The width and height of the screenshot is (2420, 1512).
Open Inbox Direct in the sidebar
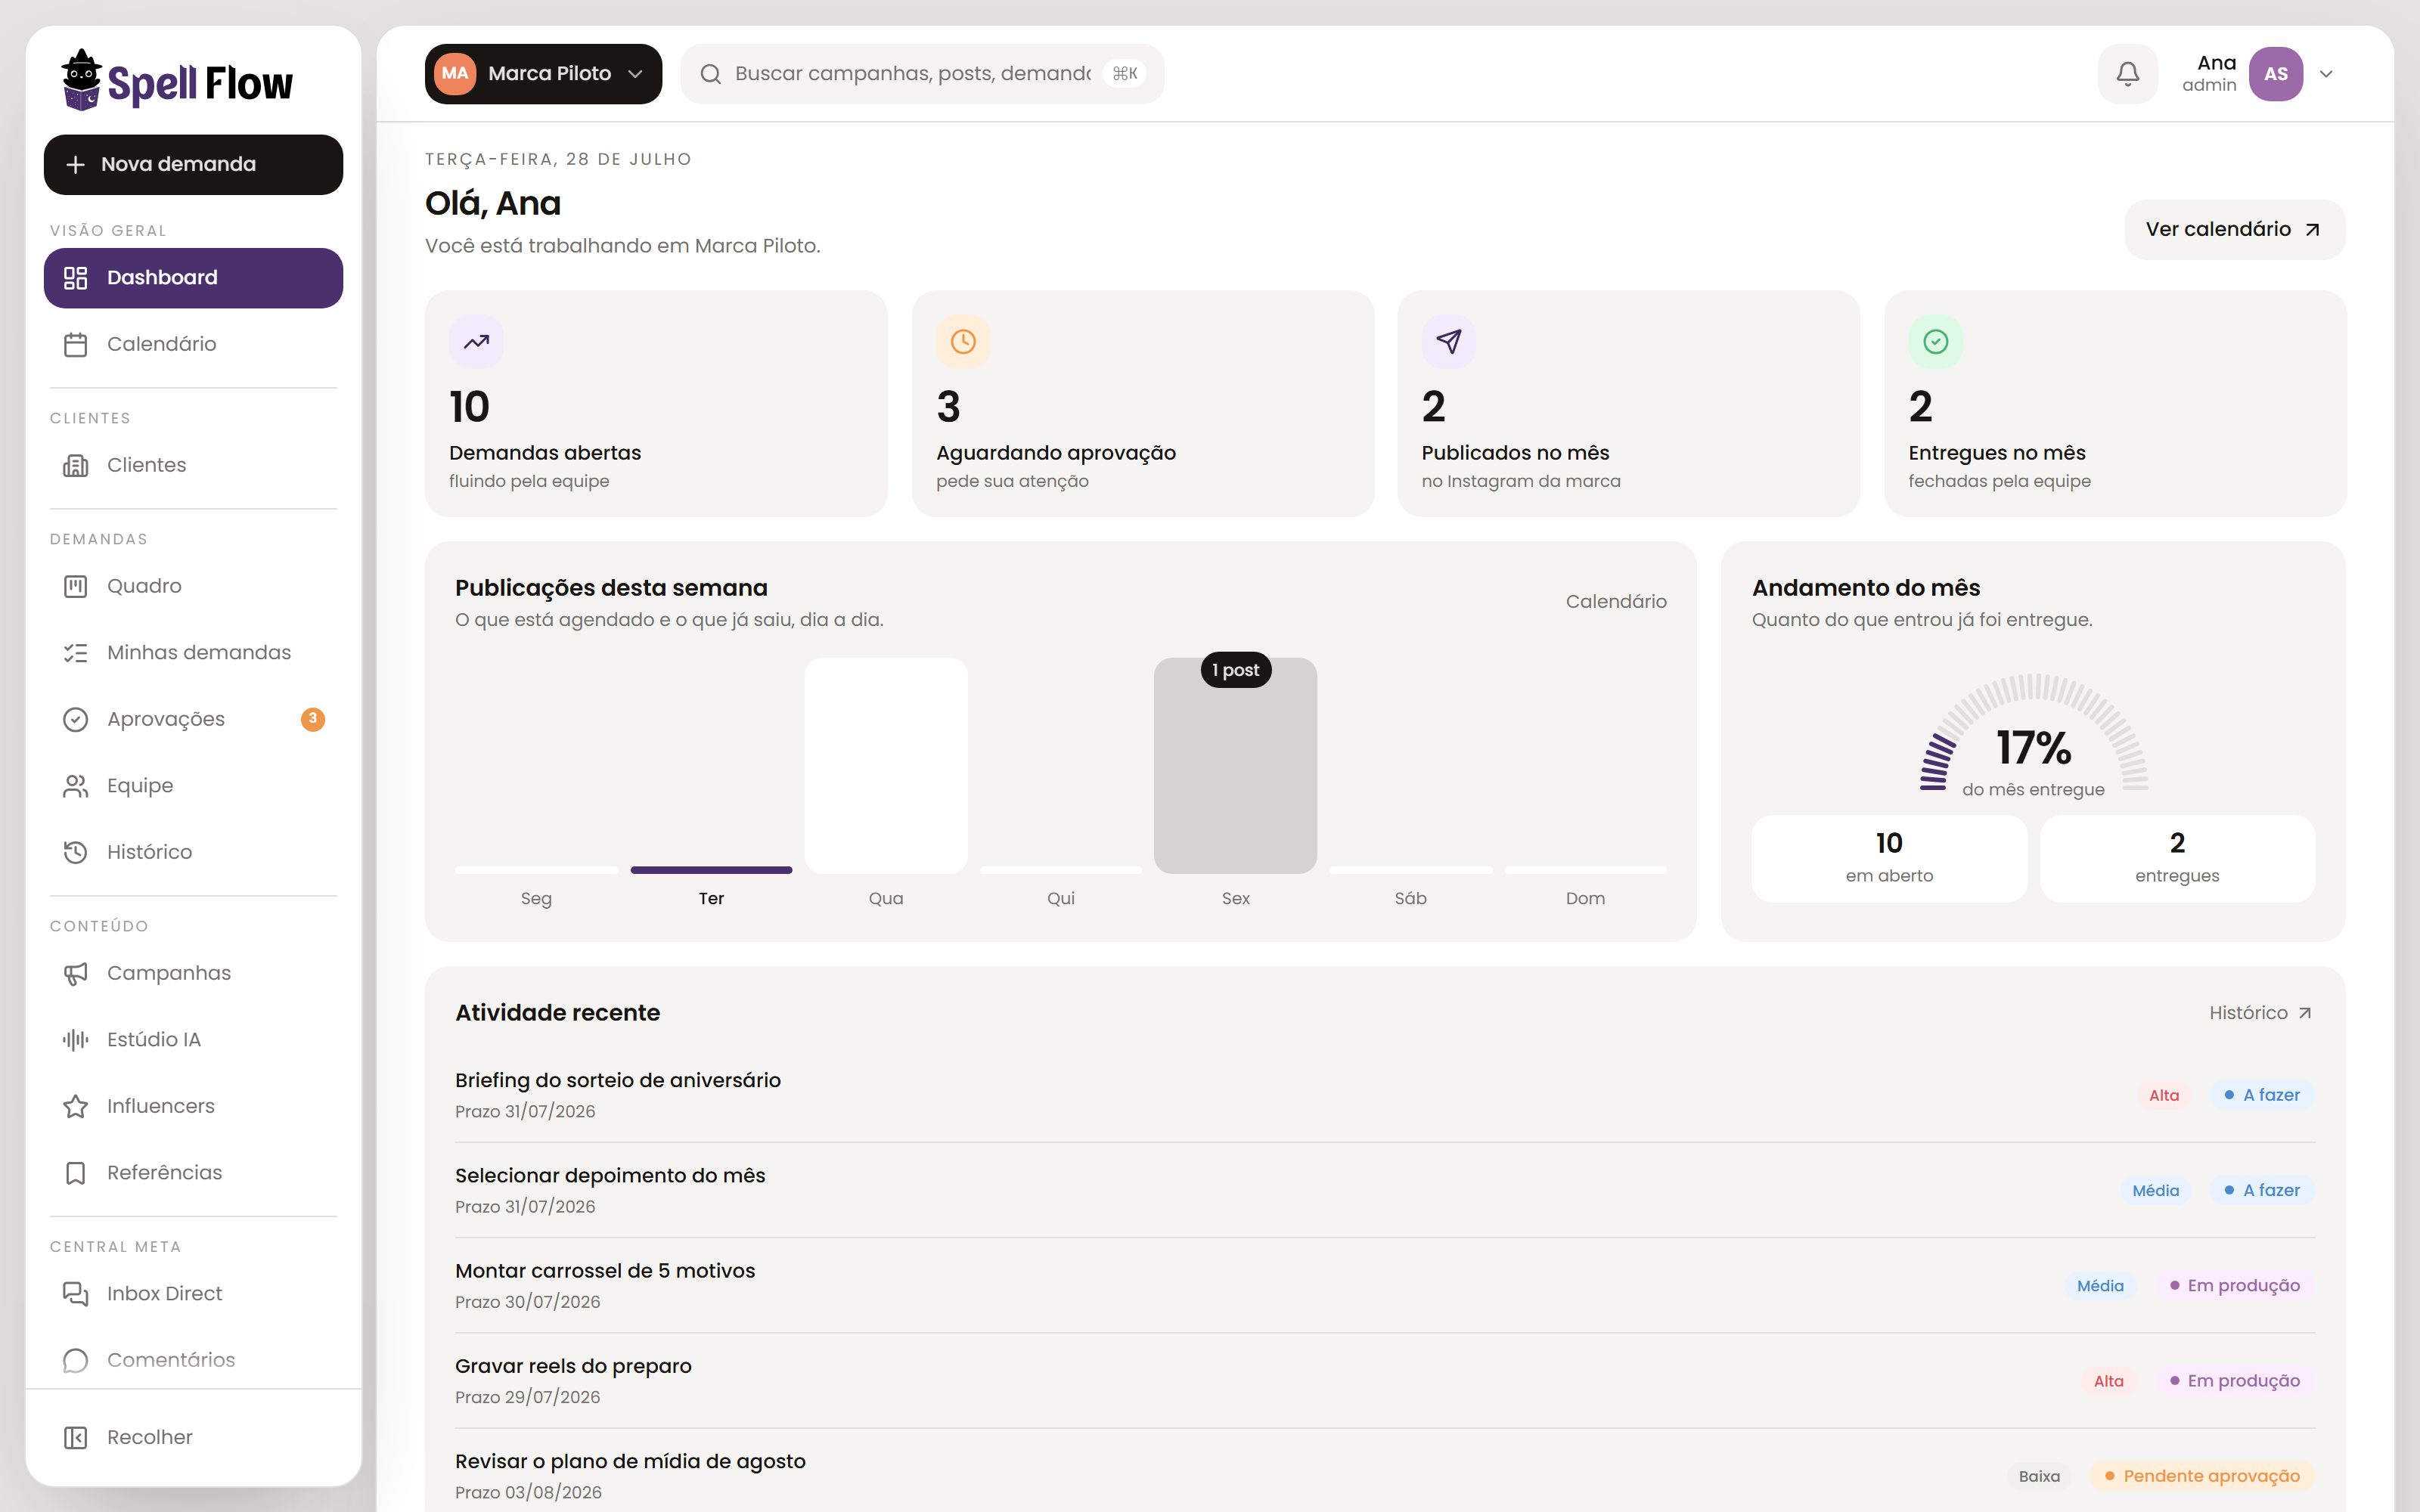(x=193, y=1294)
